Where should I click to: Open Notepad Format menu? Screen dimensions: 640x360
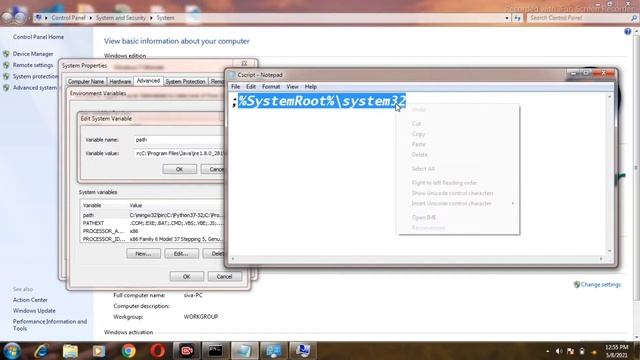(x=271, y=87)
